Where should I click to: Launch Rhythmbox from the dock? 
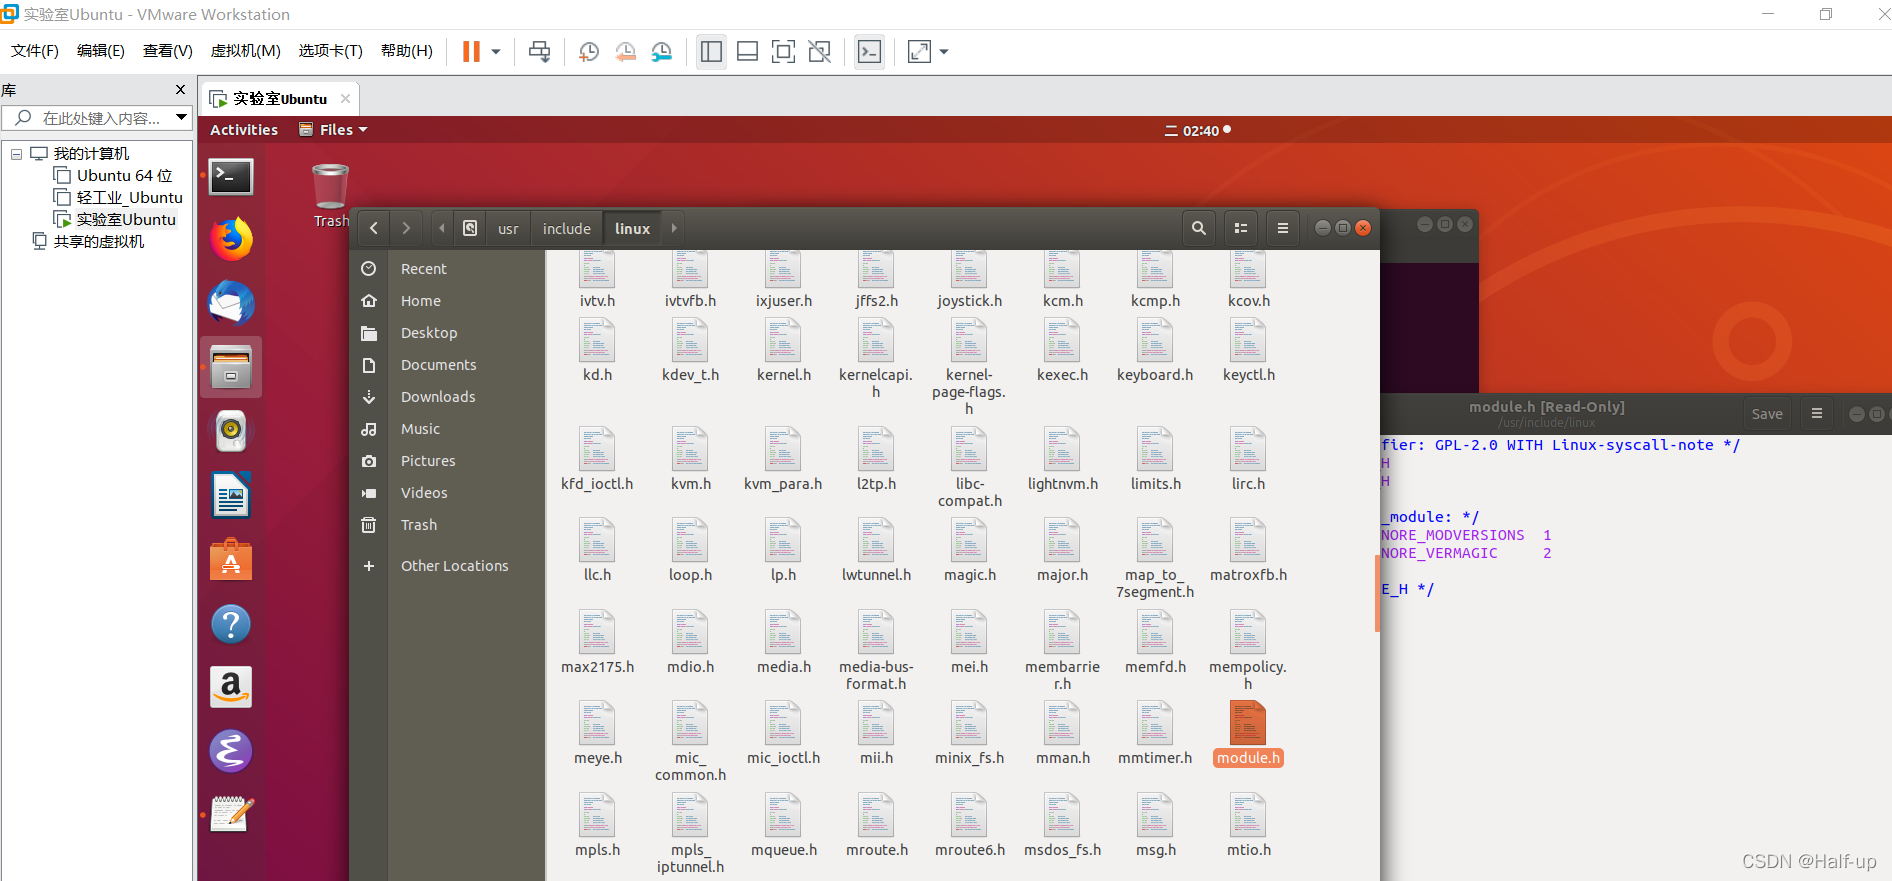pyautogui.click(x=231, y=431)
